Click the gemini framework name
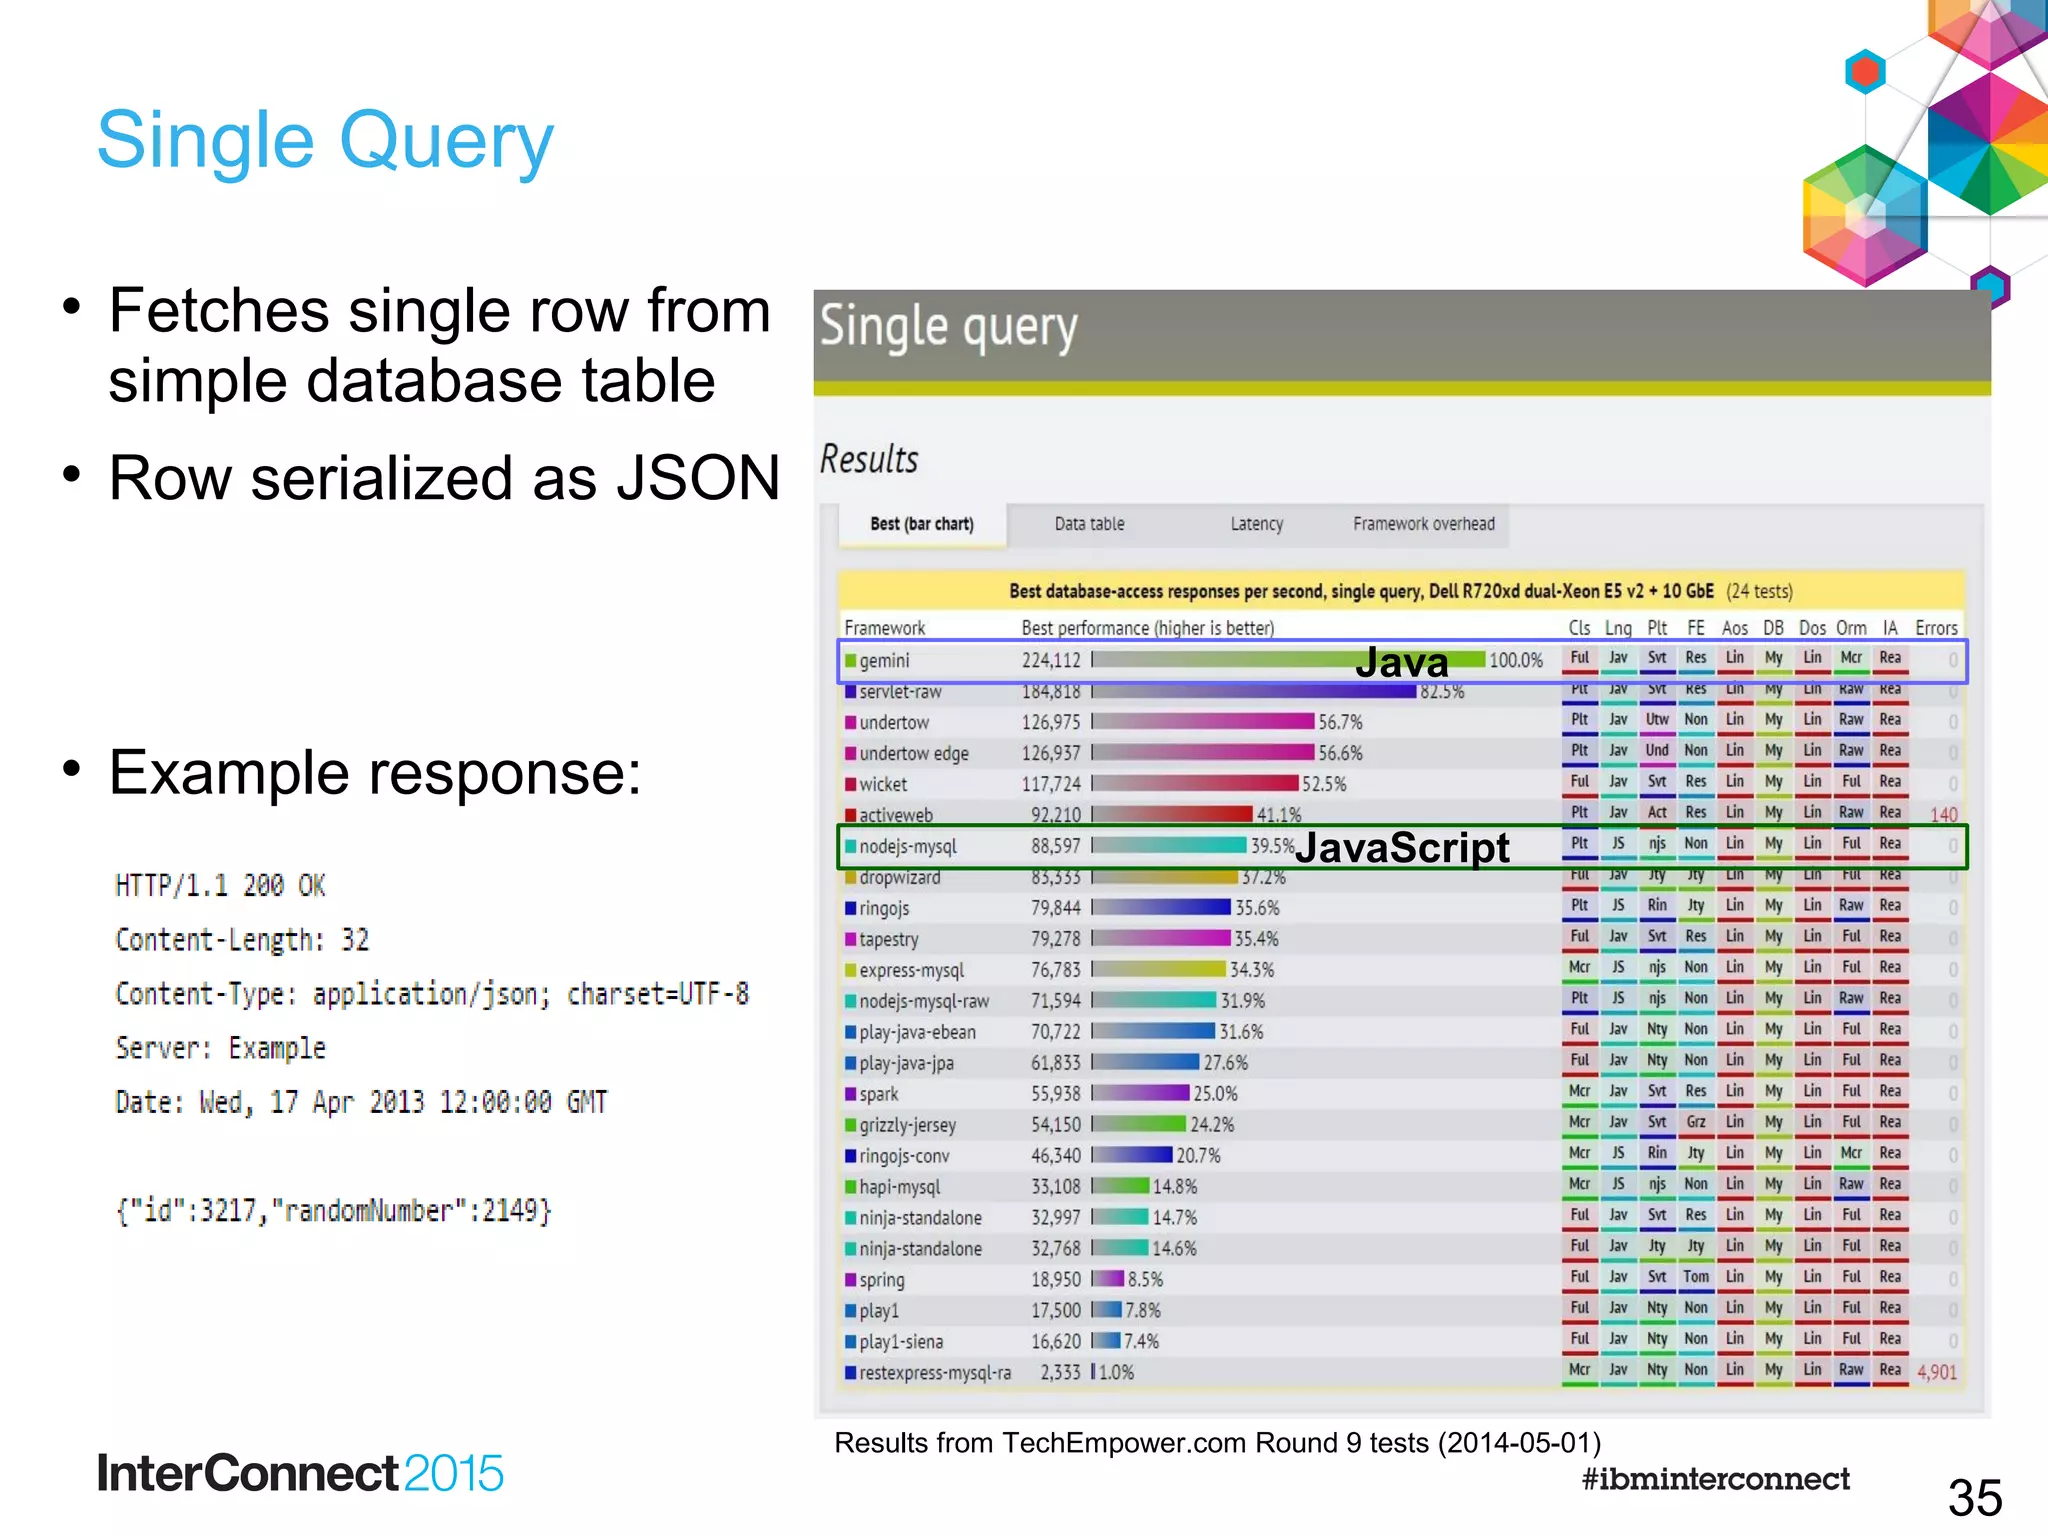Screen dimensions: 2048x1536 click(x=884, y=661)
